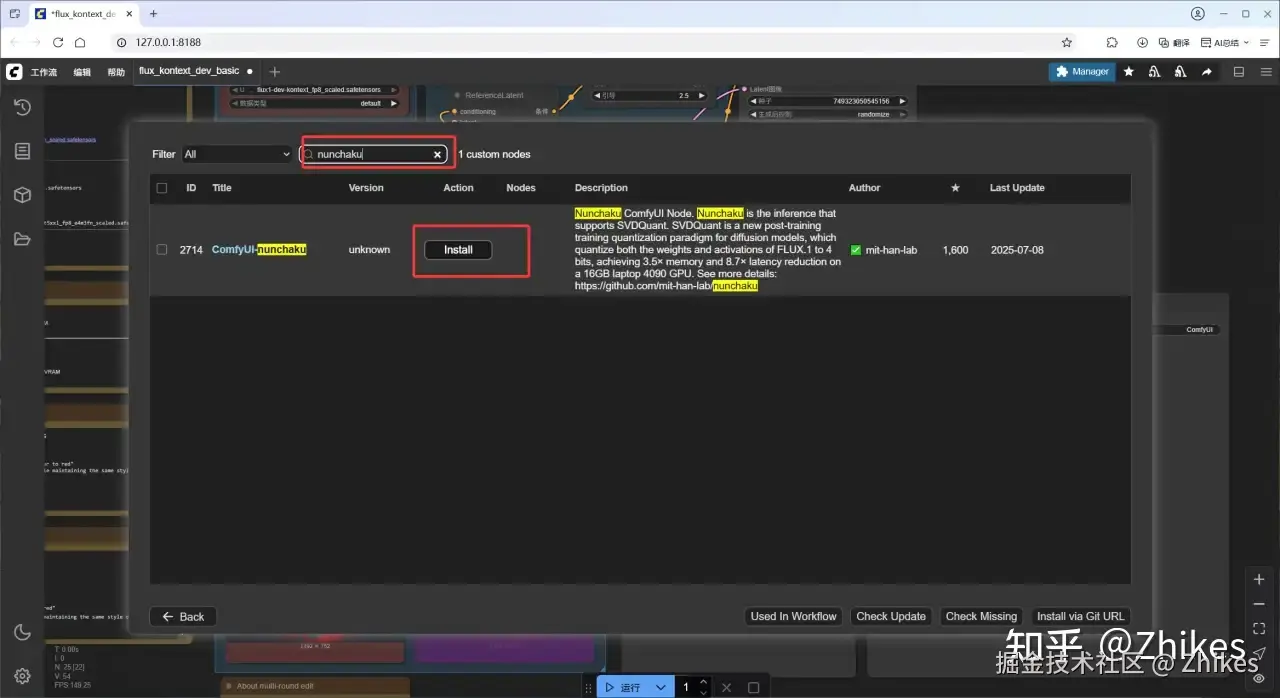Open settings gear in sidebar

[22, 676]
